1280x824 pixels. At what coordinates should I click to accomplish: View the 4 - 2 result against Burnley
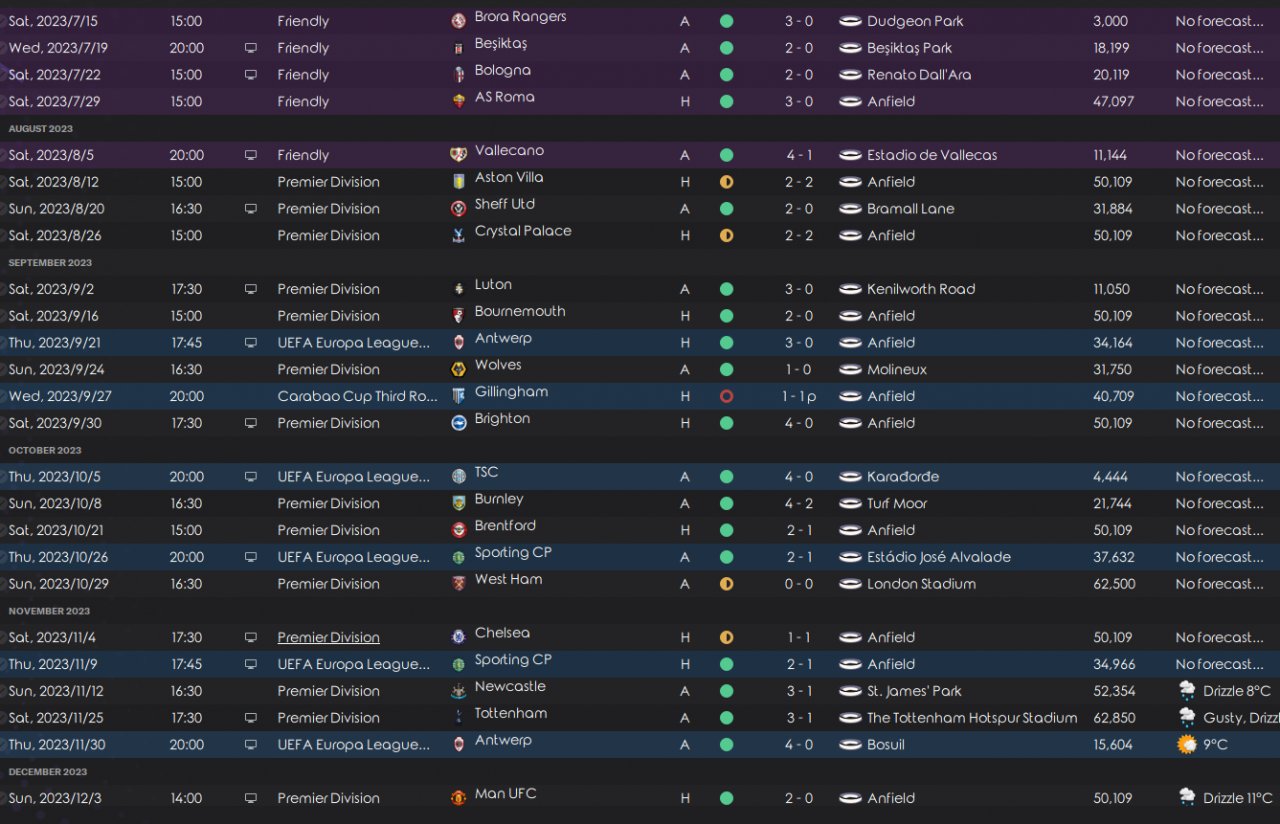(798, 504)
